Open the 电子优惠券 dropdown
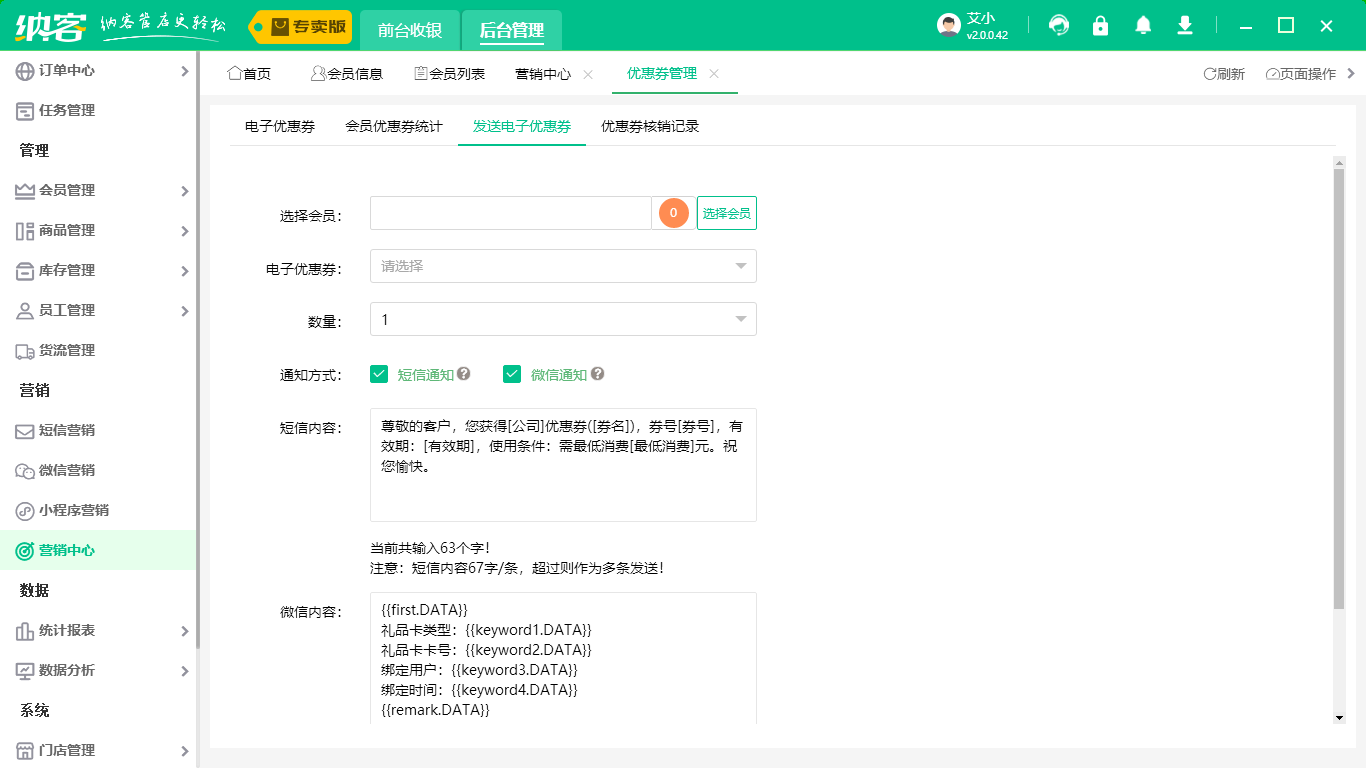Viewport: 1366px width, 768px height. pyautogui.click(x=563, y=266)
